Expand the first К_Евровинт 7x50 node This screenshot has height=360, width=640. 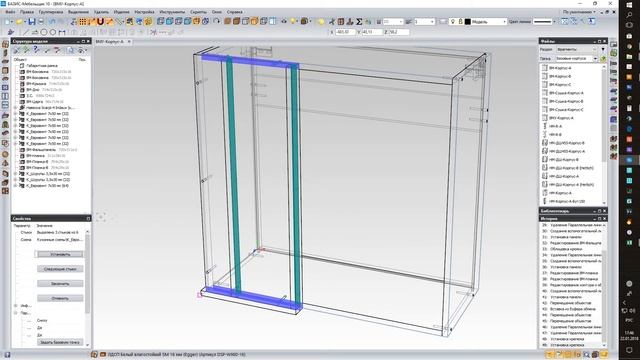[x=16, y=113]
